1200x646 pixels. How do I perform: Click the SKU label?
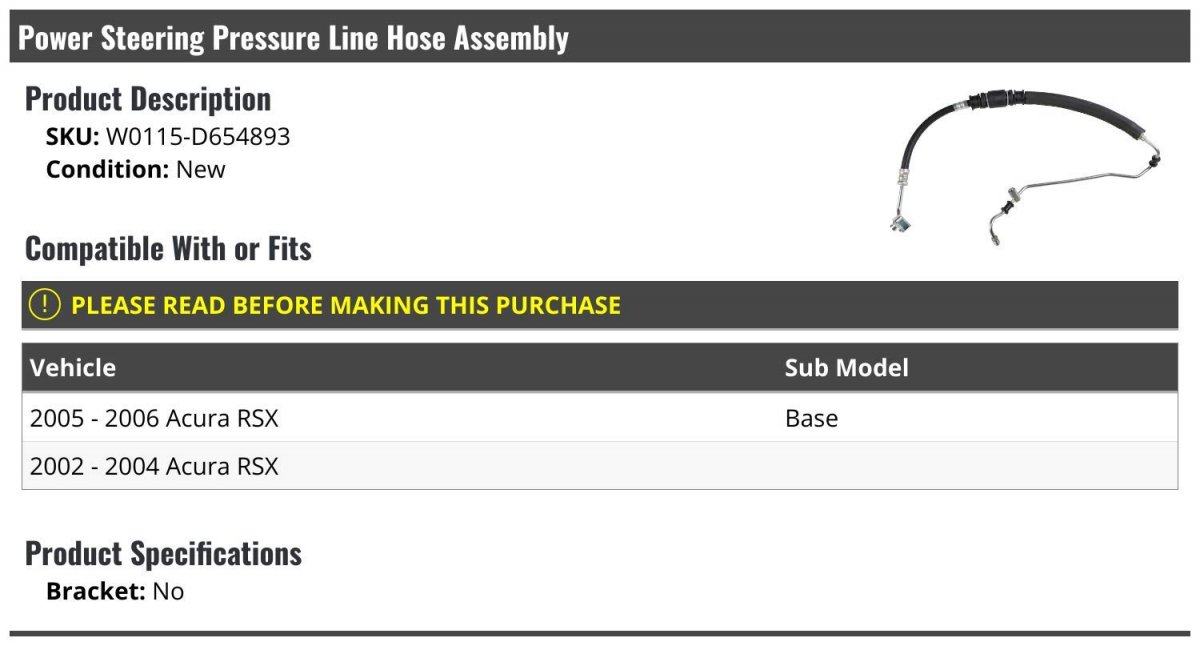point(73,137)
